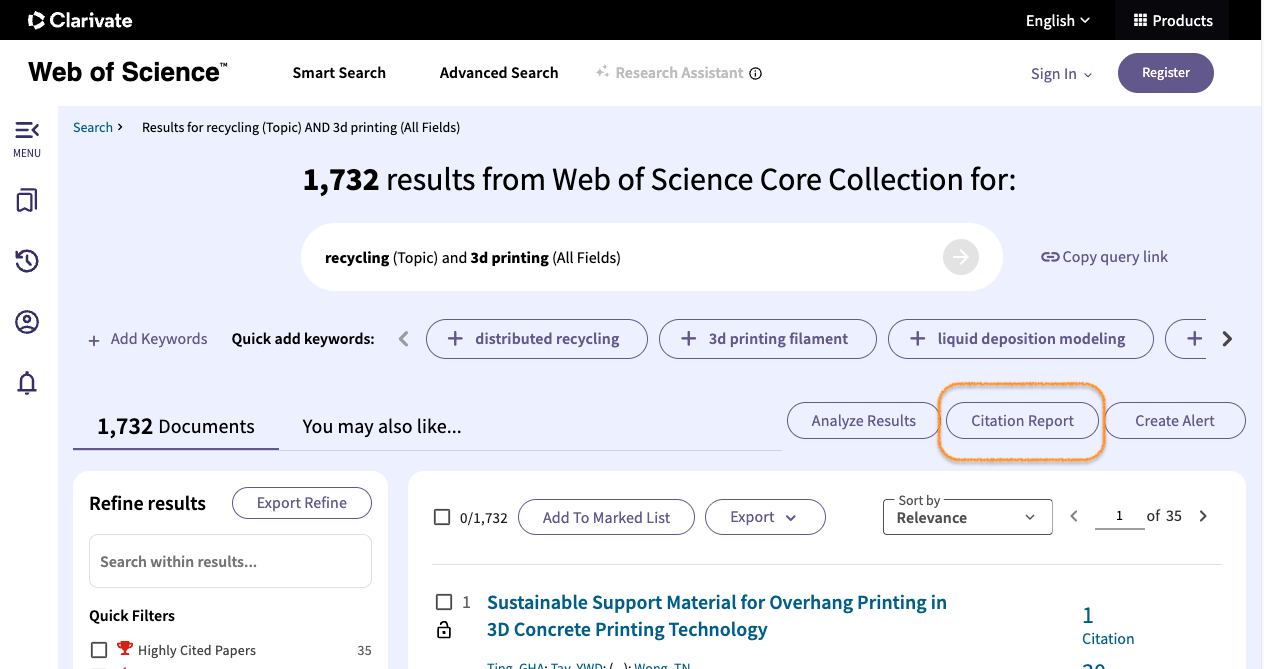Click the Research Assistant info icon
This screenshot has height=669, width=1264.
click(x=756, y=73)
